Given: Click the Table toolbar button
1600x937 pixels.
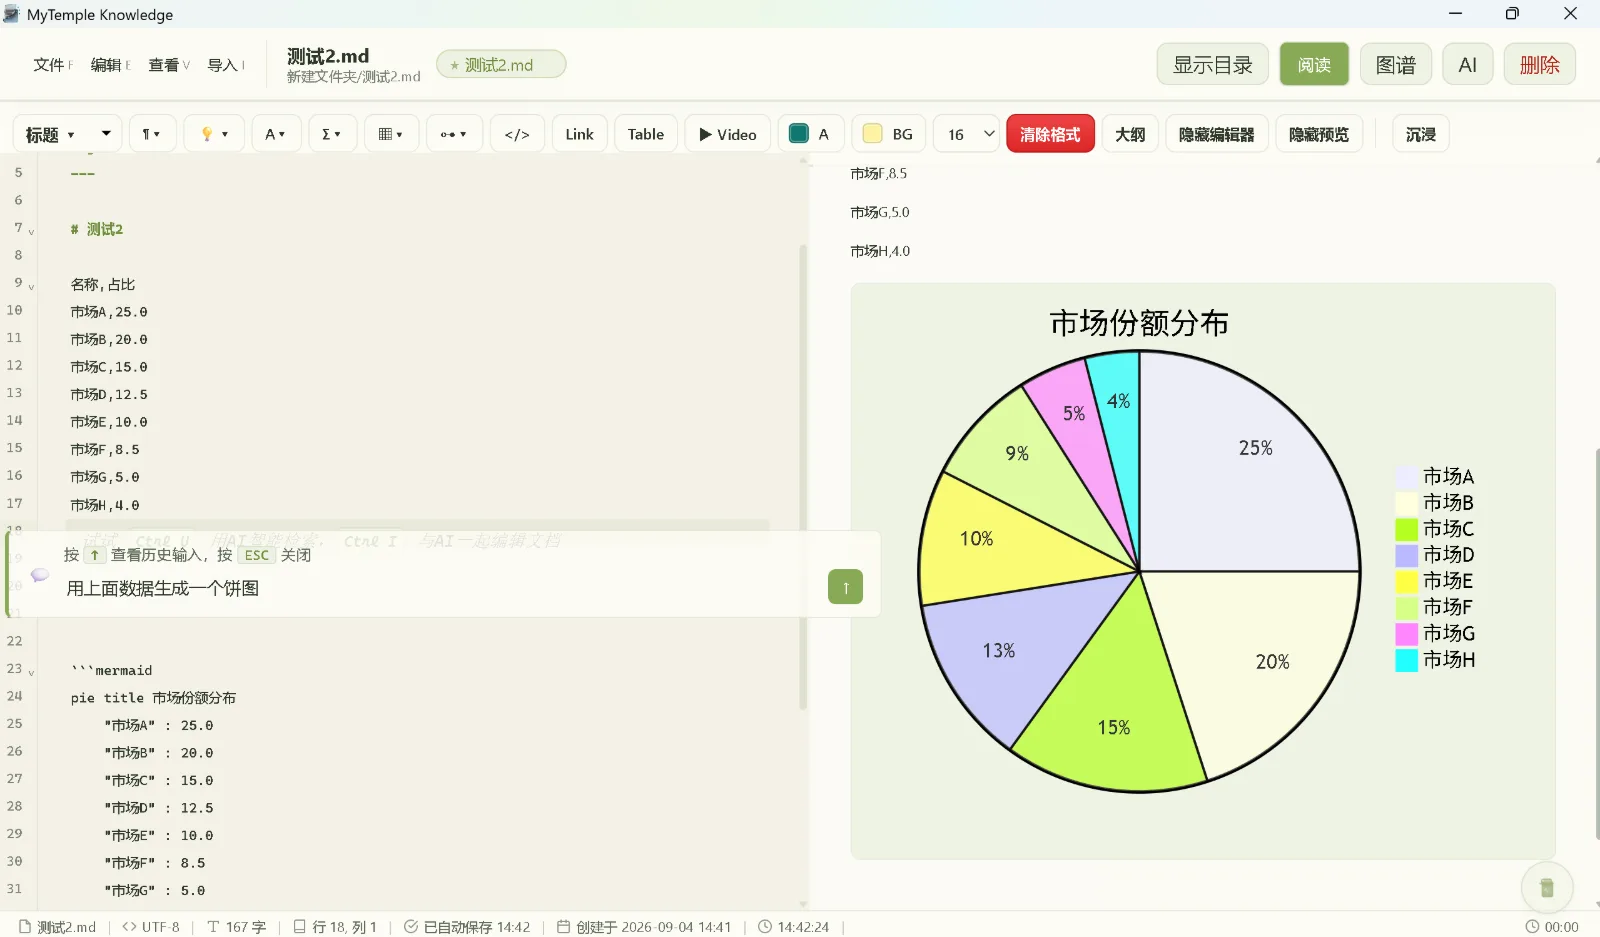Looking at the screenshot, I should coord(646,134).
